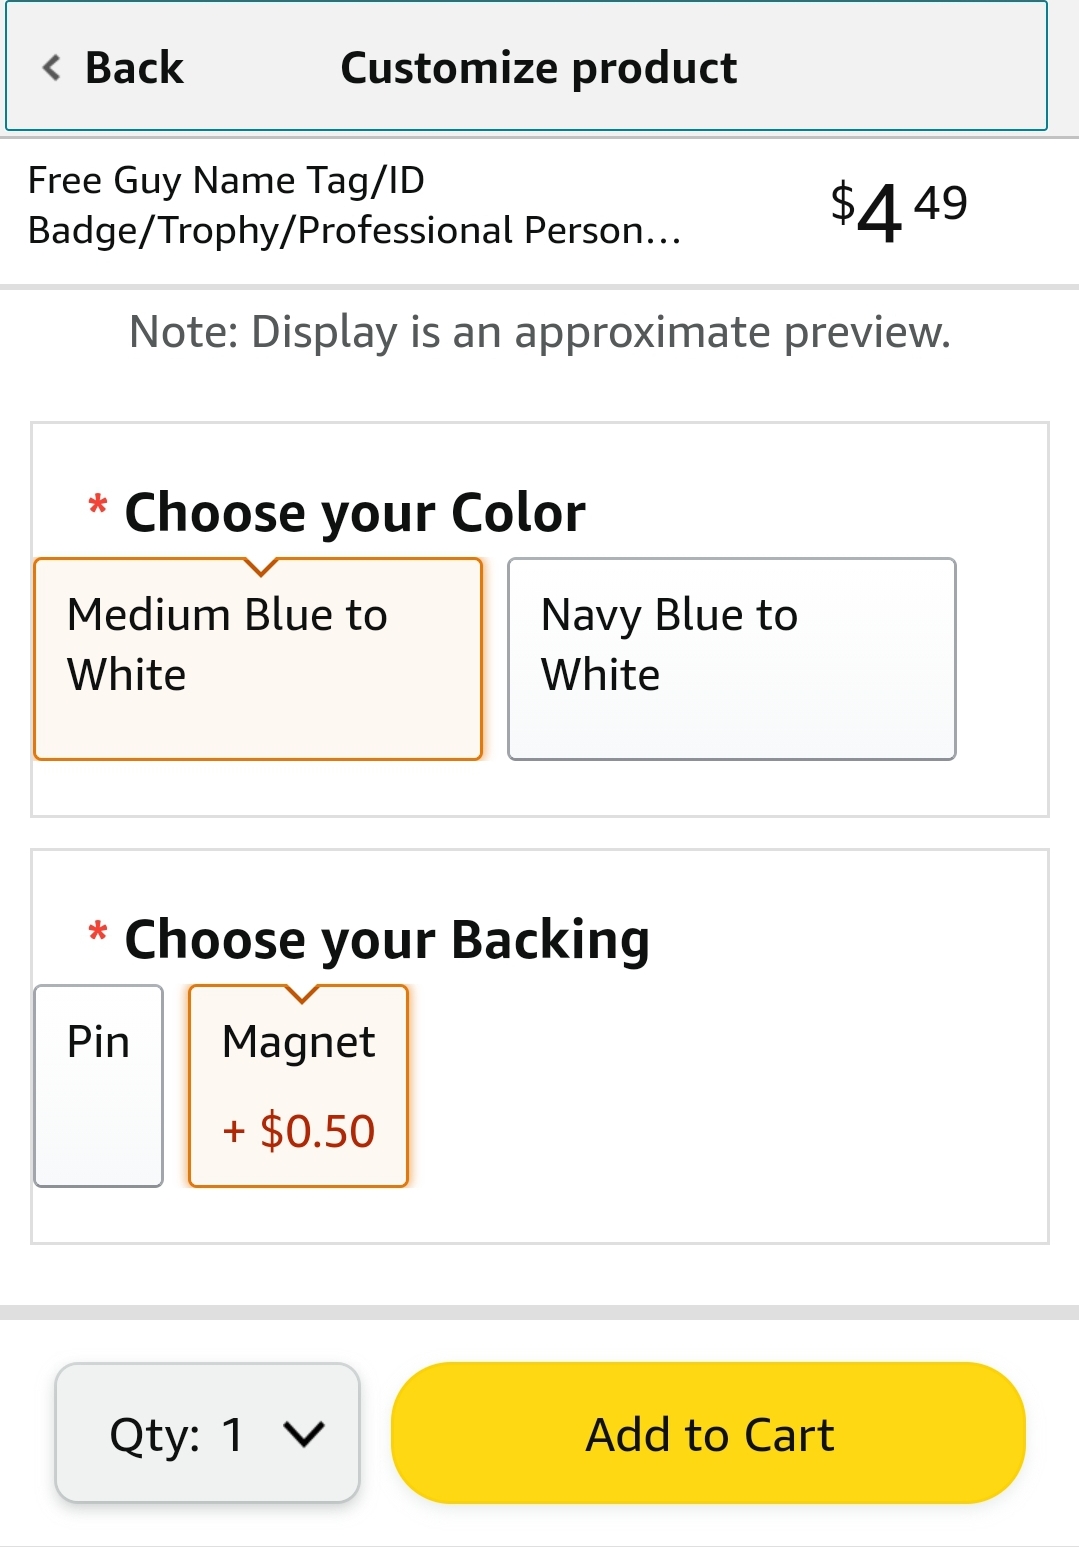Choose the Navy Blue to White option
1079x1547 pixels.
pyautogui.click(x=732, y=659)
